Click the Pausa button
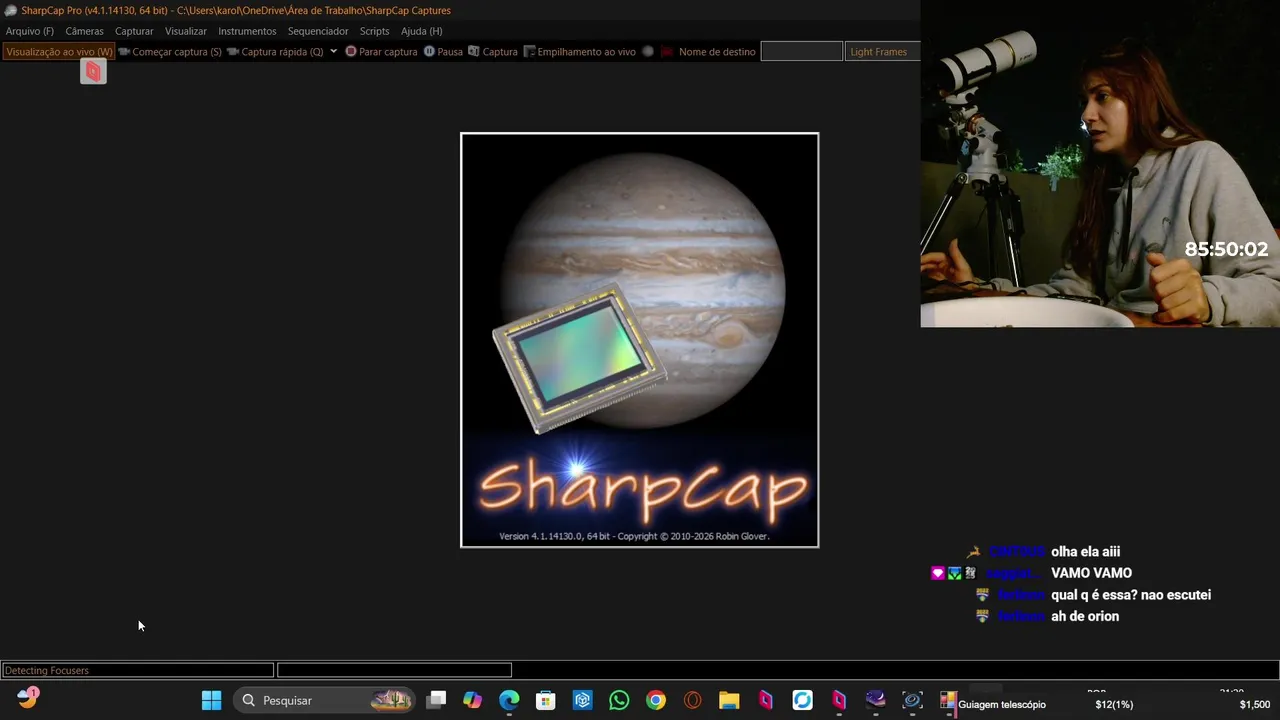Image resolution: width=1280 pixels, height=720 pixels. [x=443, y=52]
